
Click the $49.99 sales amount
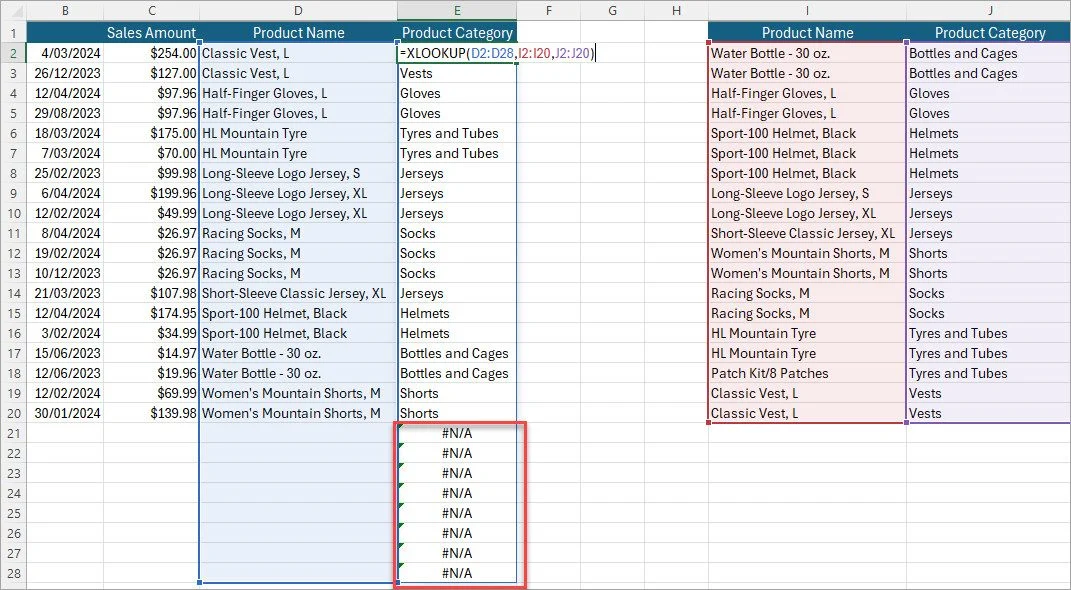click(x=152, y=213)
